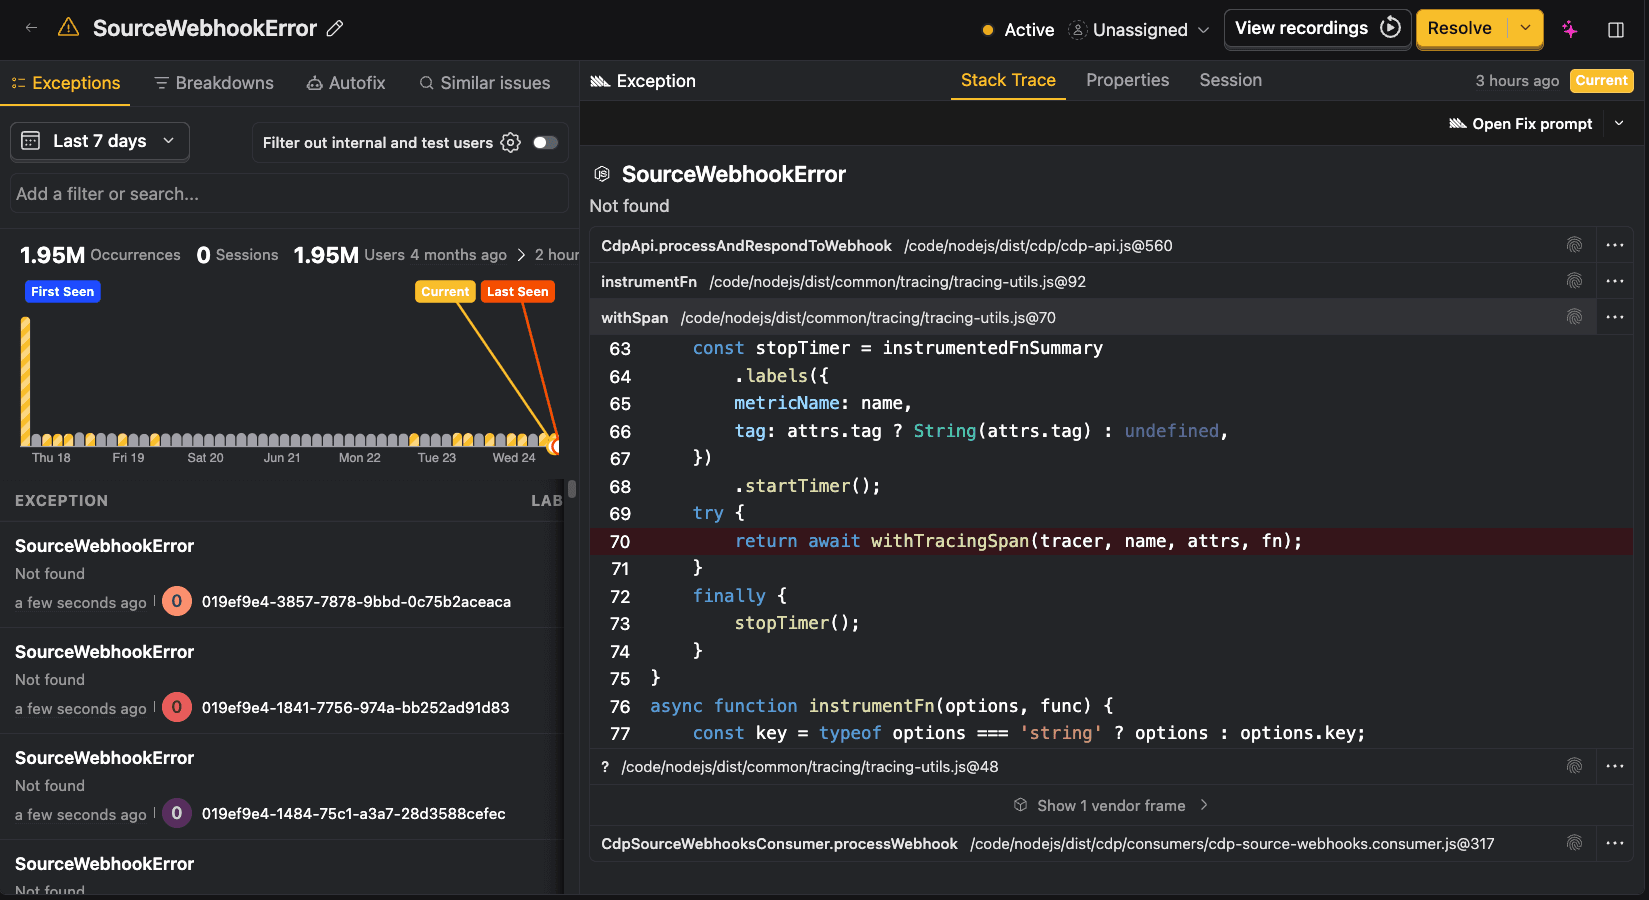The image size is (1649, 900).
Task: Click the purple avatar badge for 019ef9e4-1484 exception
Action: point(177,813)
